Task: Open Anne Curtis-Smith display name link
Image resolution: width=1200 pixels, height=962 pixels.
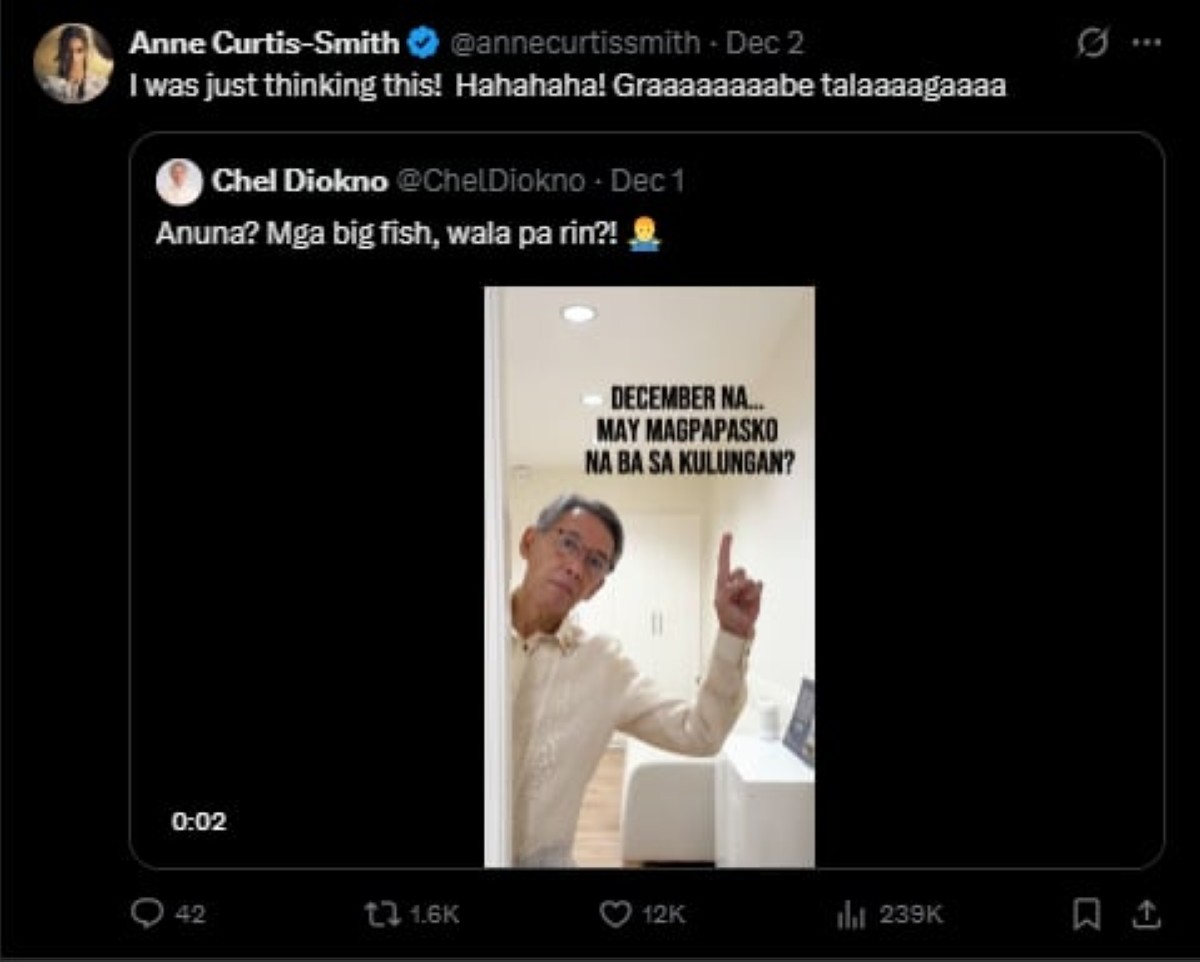Action: (264, 43)
